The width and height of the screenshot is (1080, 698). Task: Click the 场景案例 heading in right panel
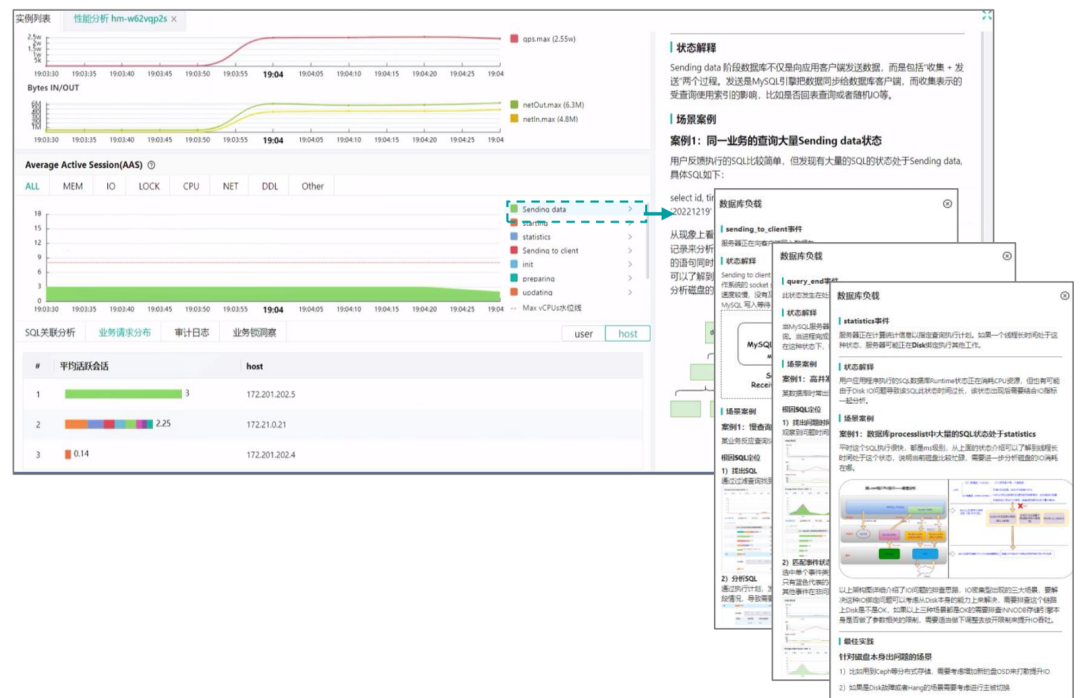[x=696, y=119]
